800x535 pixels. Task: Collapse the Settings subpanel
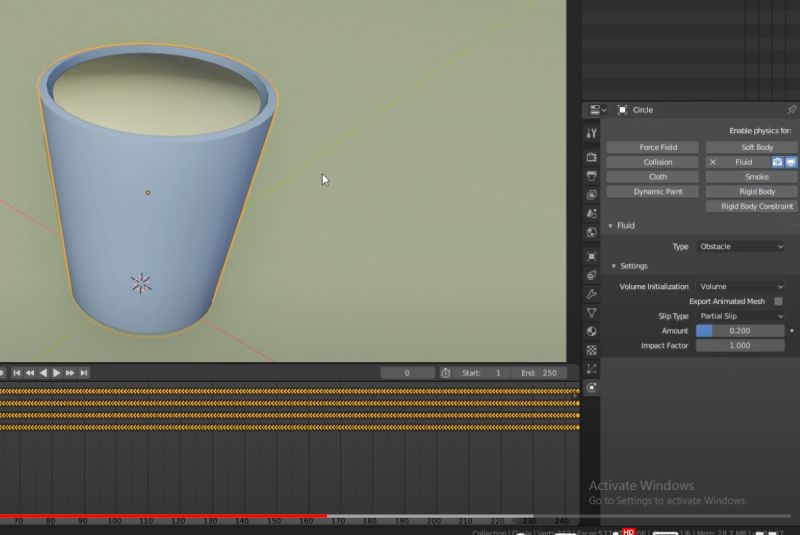pyautogui.click(x=614, y=266)
